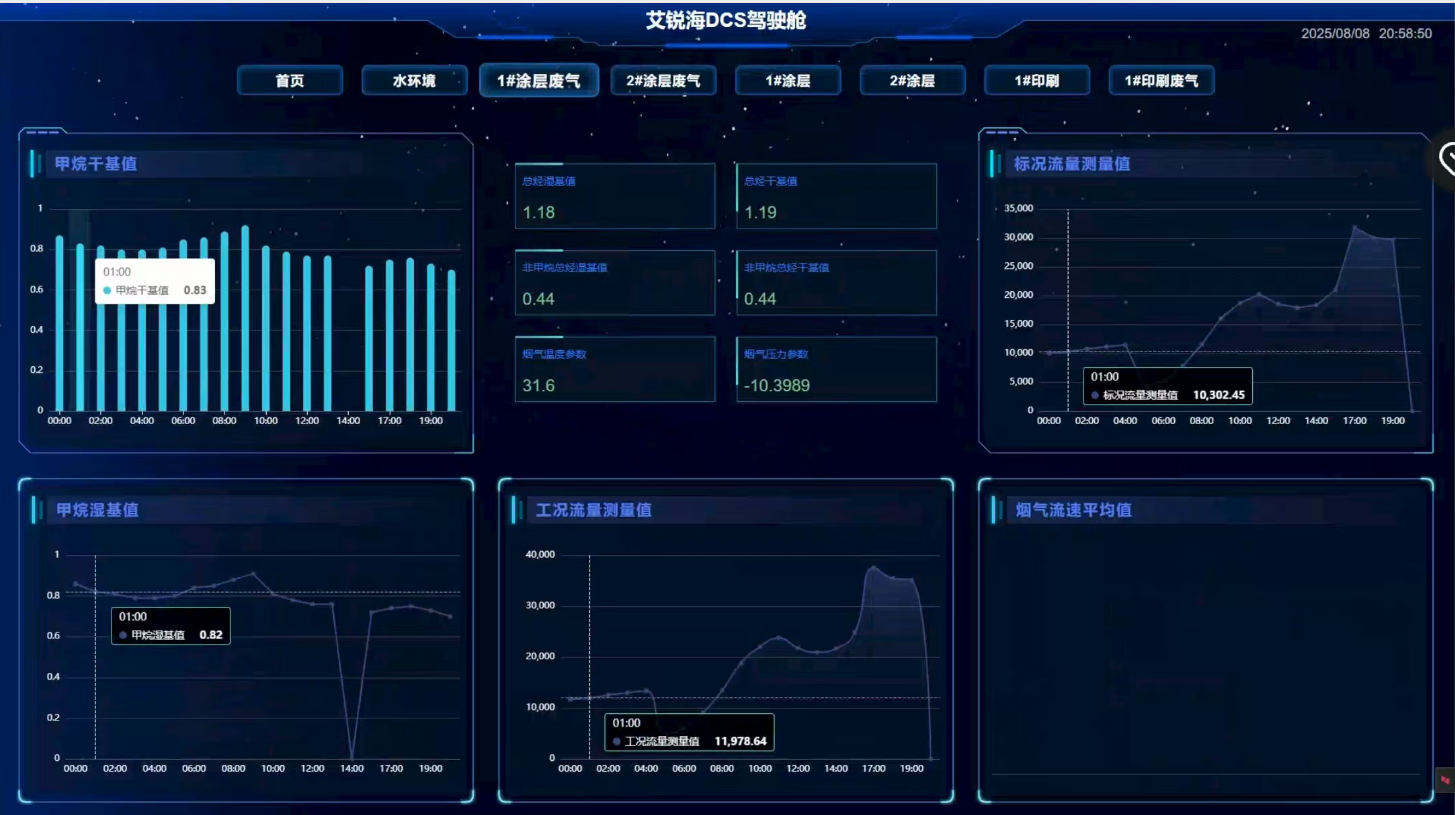Click the date and time display in header
This screenshot has height=815, width=1455.
[x=1366, y=33]
